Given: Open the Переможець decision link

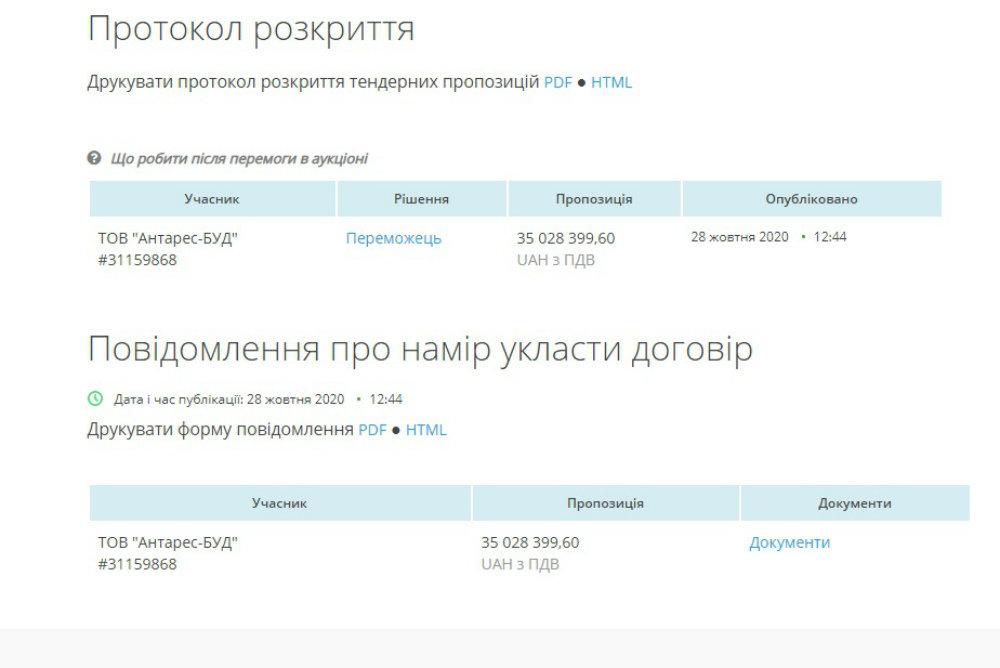Looking at the screenshot, I should point(393,238).
